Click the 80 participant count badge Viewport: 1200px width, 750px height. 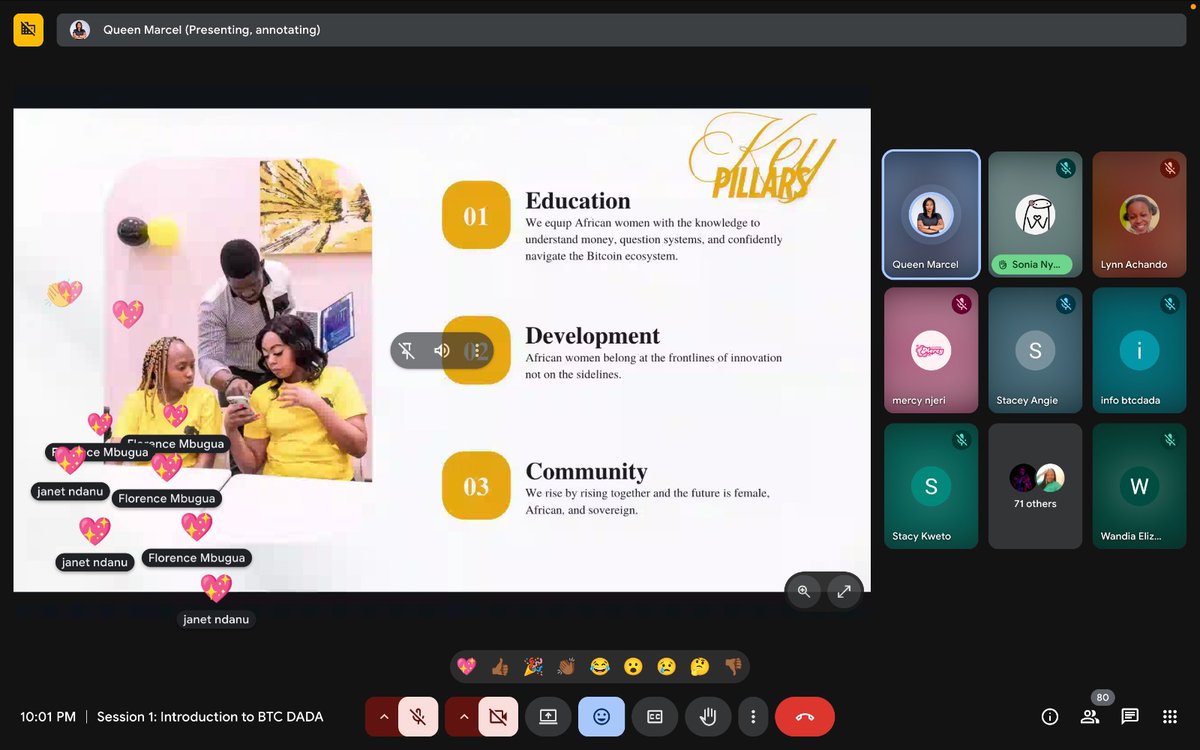[x=1103, y=697]
